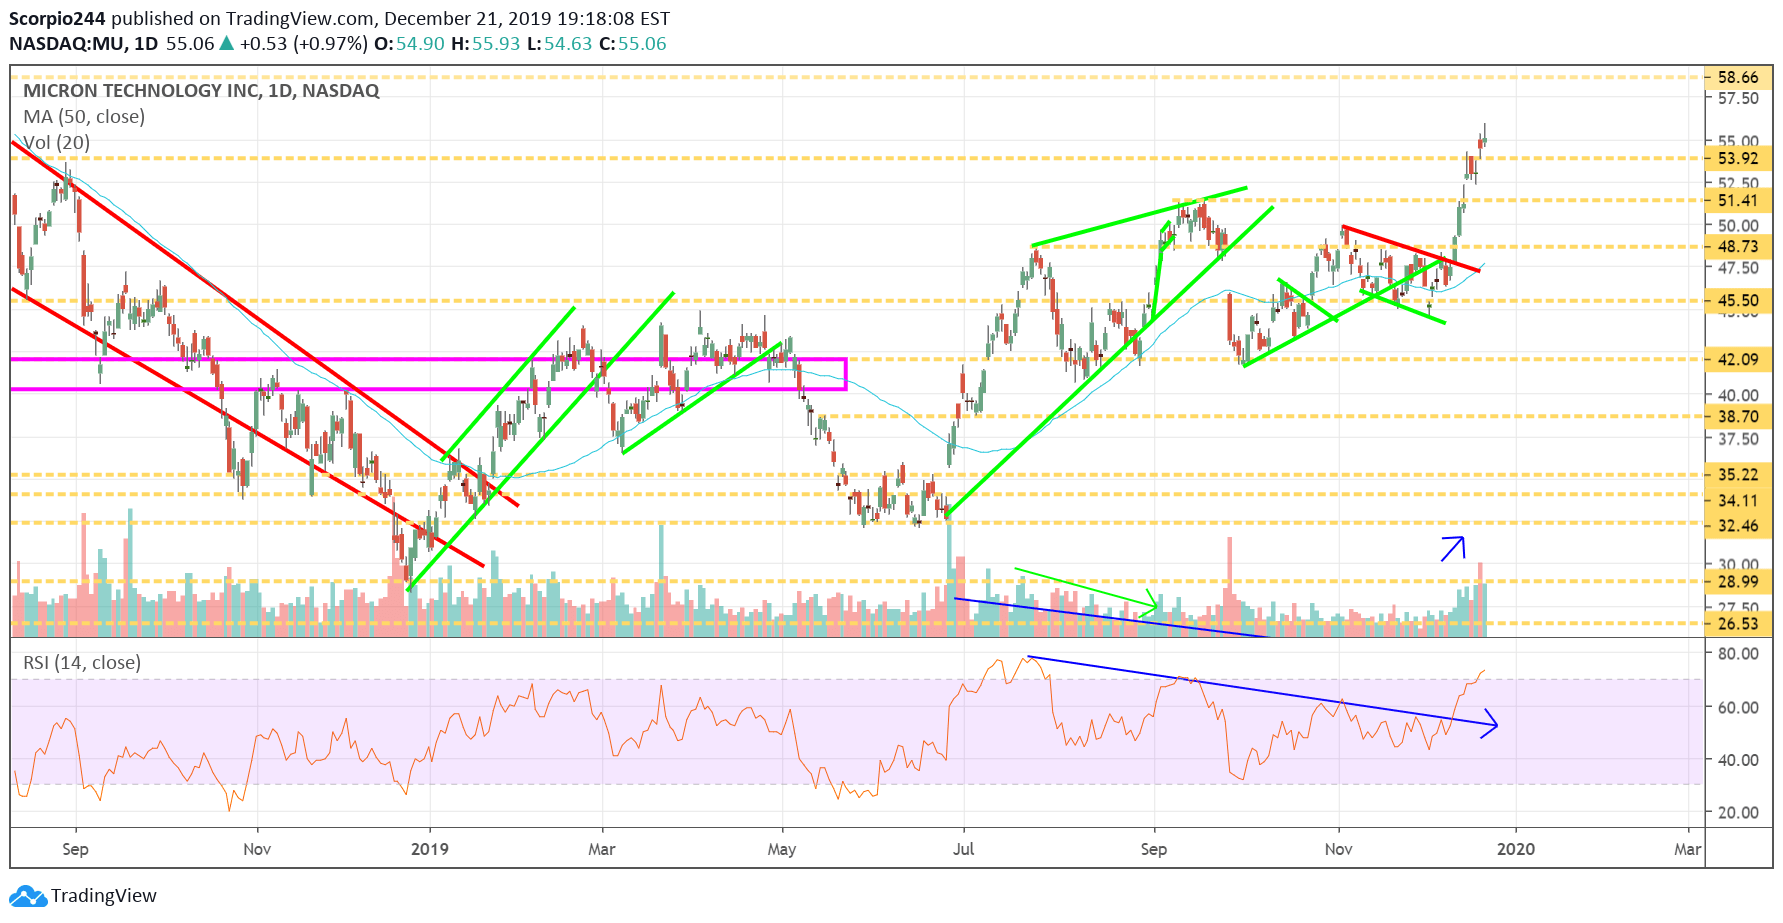Viewport: 1783px width, 923px height.
Task: Select the MICRON TECHNOLOGY INC chart title
Action: tap(201, 91)
